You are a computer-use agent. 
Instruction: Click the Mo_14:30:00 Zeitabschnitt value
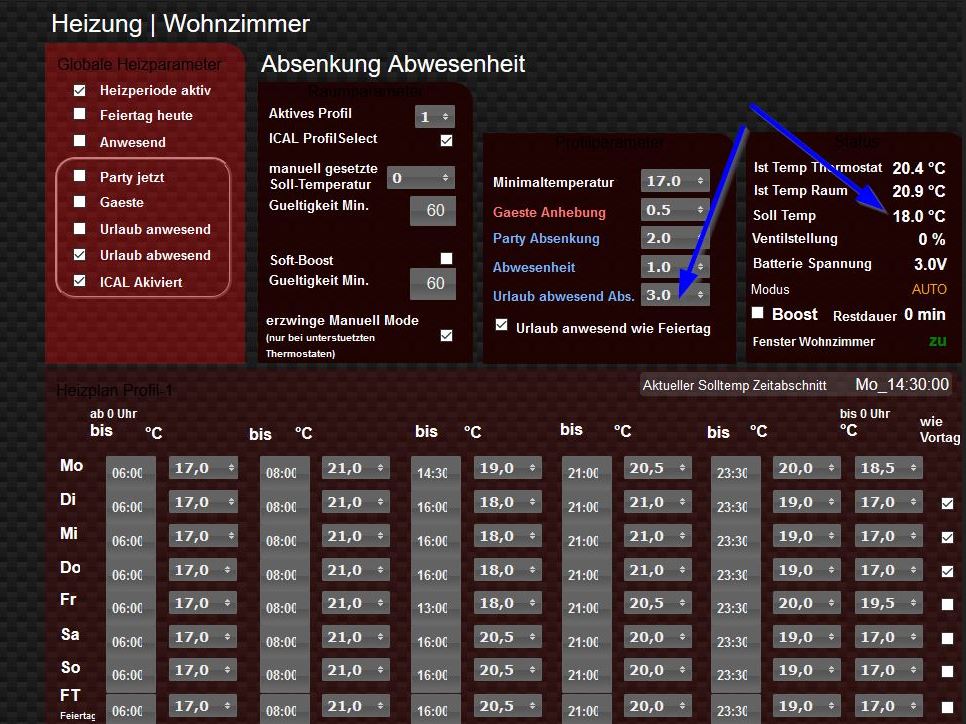[x=902, y=384]
